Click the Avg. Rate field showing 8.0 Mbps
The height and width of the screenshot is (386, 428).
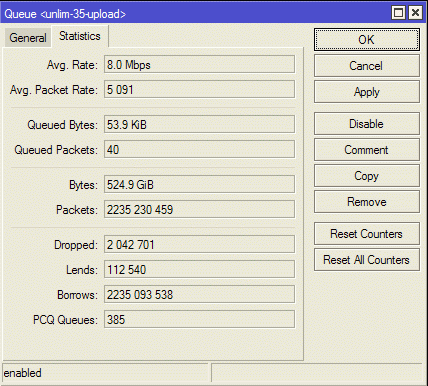click(x=199, y=64)
